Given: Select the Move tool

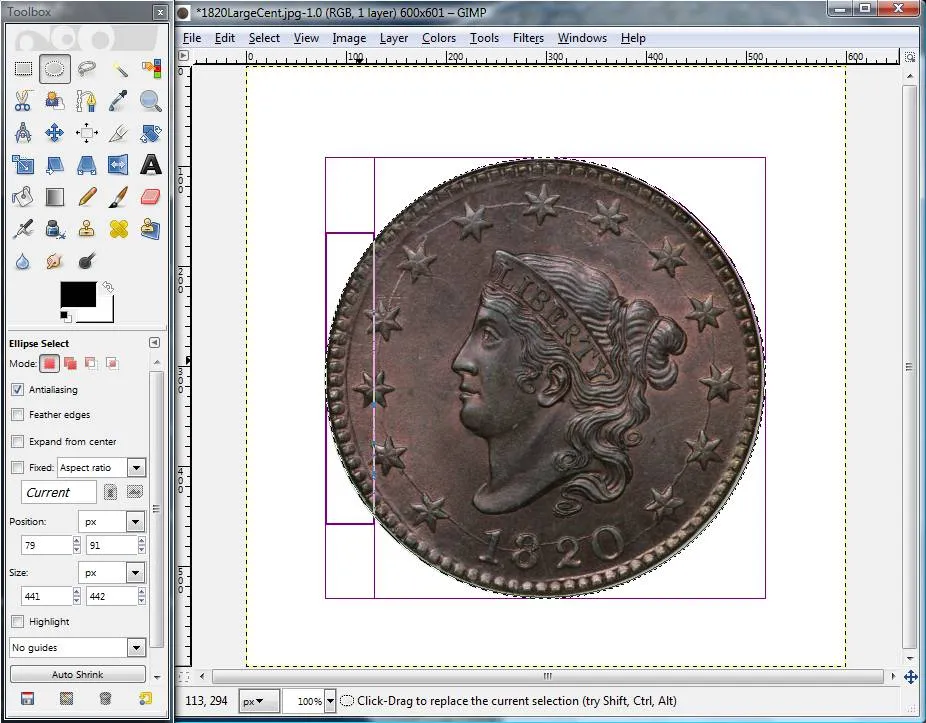Looking at the screenshot, I should coord(55,133).
